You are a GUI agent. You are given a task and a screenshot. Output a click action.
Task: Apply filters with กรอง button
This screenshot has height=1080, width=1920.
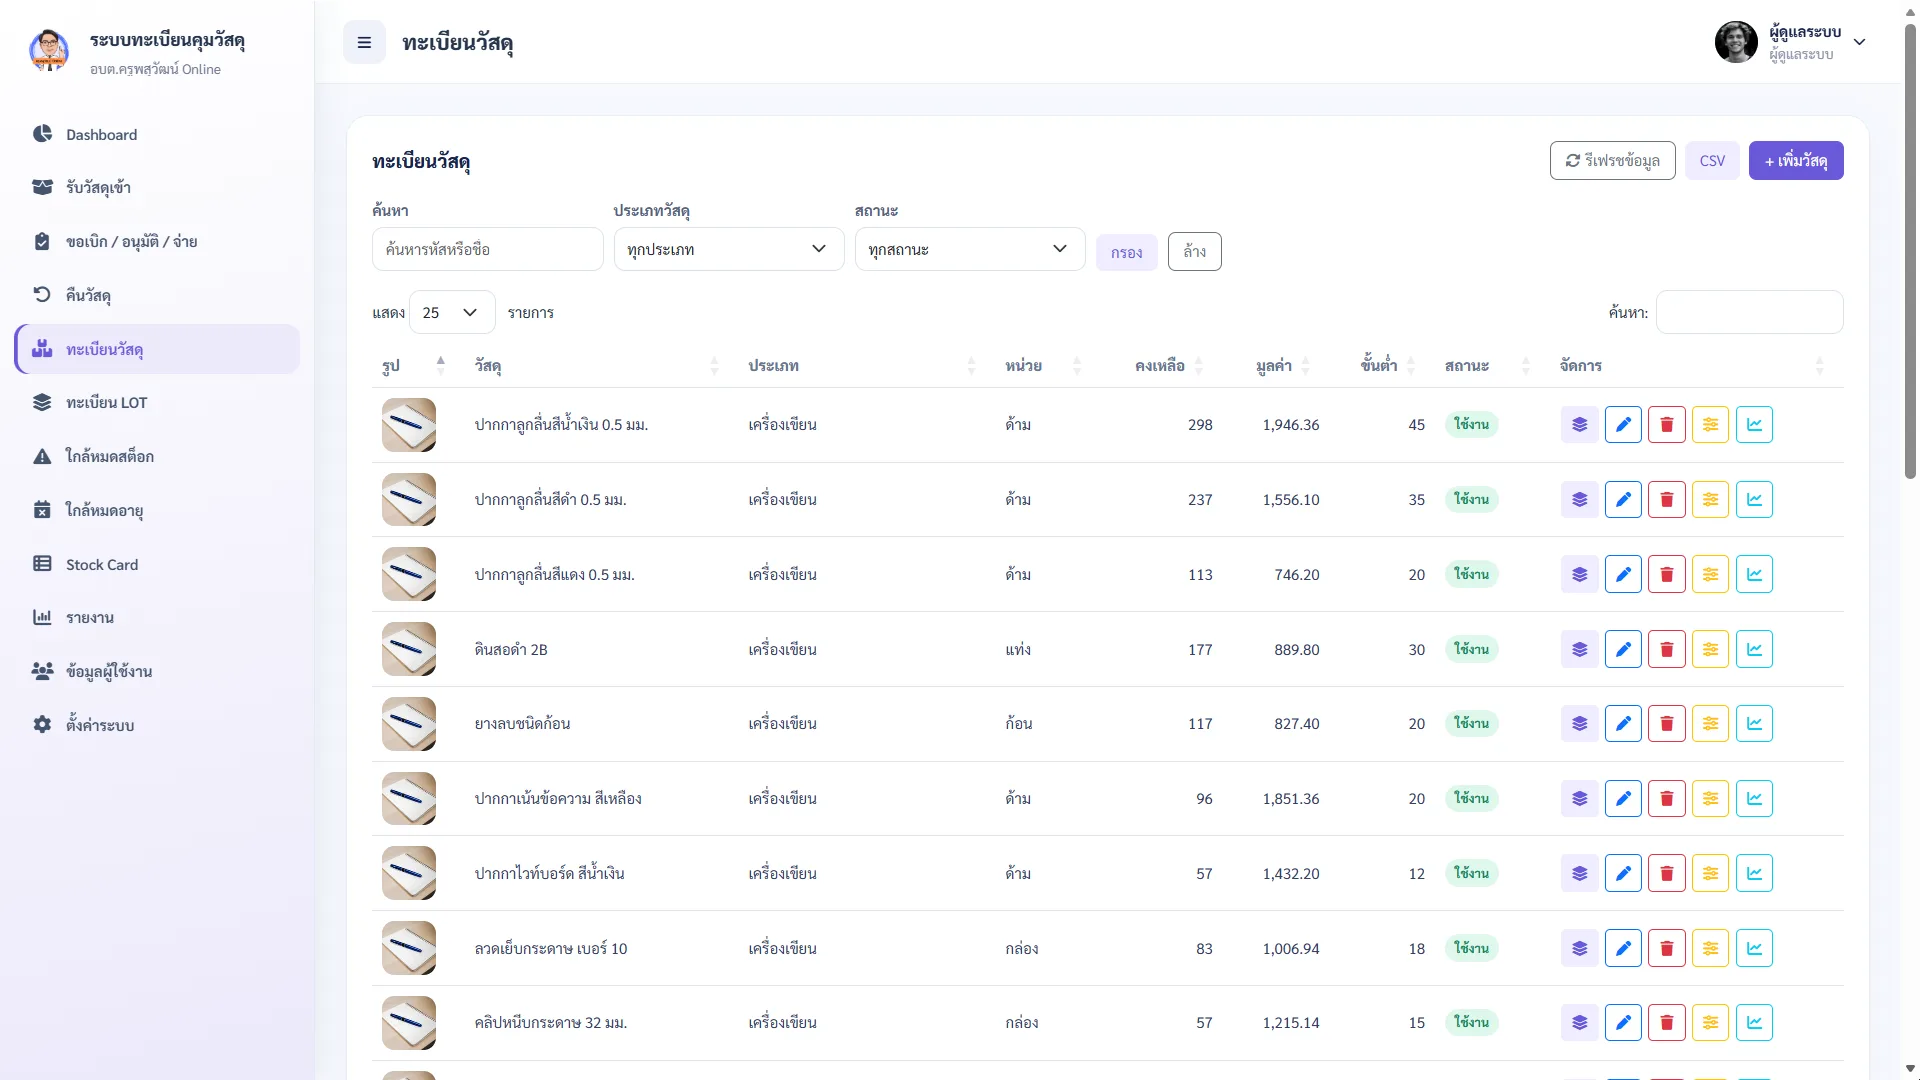pyautogui.click(x=1126, y=252)
